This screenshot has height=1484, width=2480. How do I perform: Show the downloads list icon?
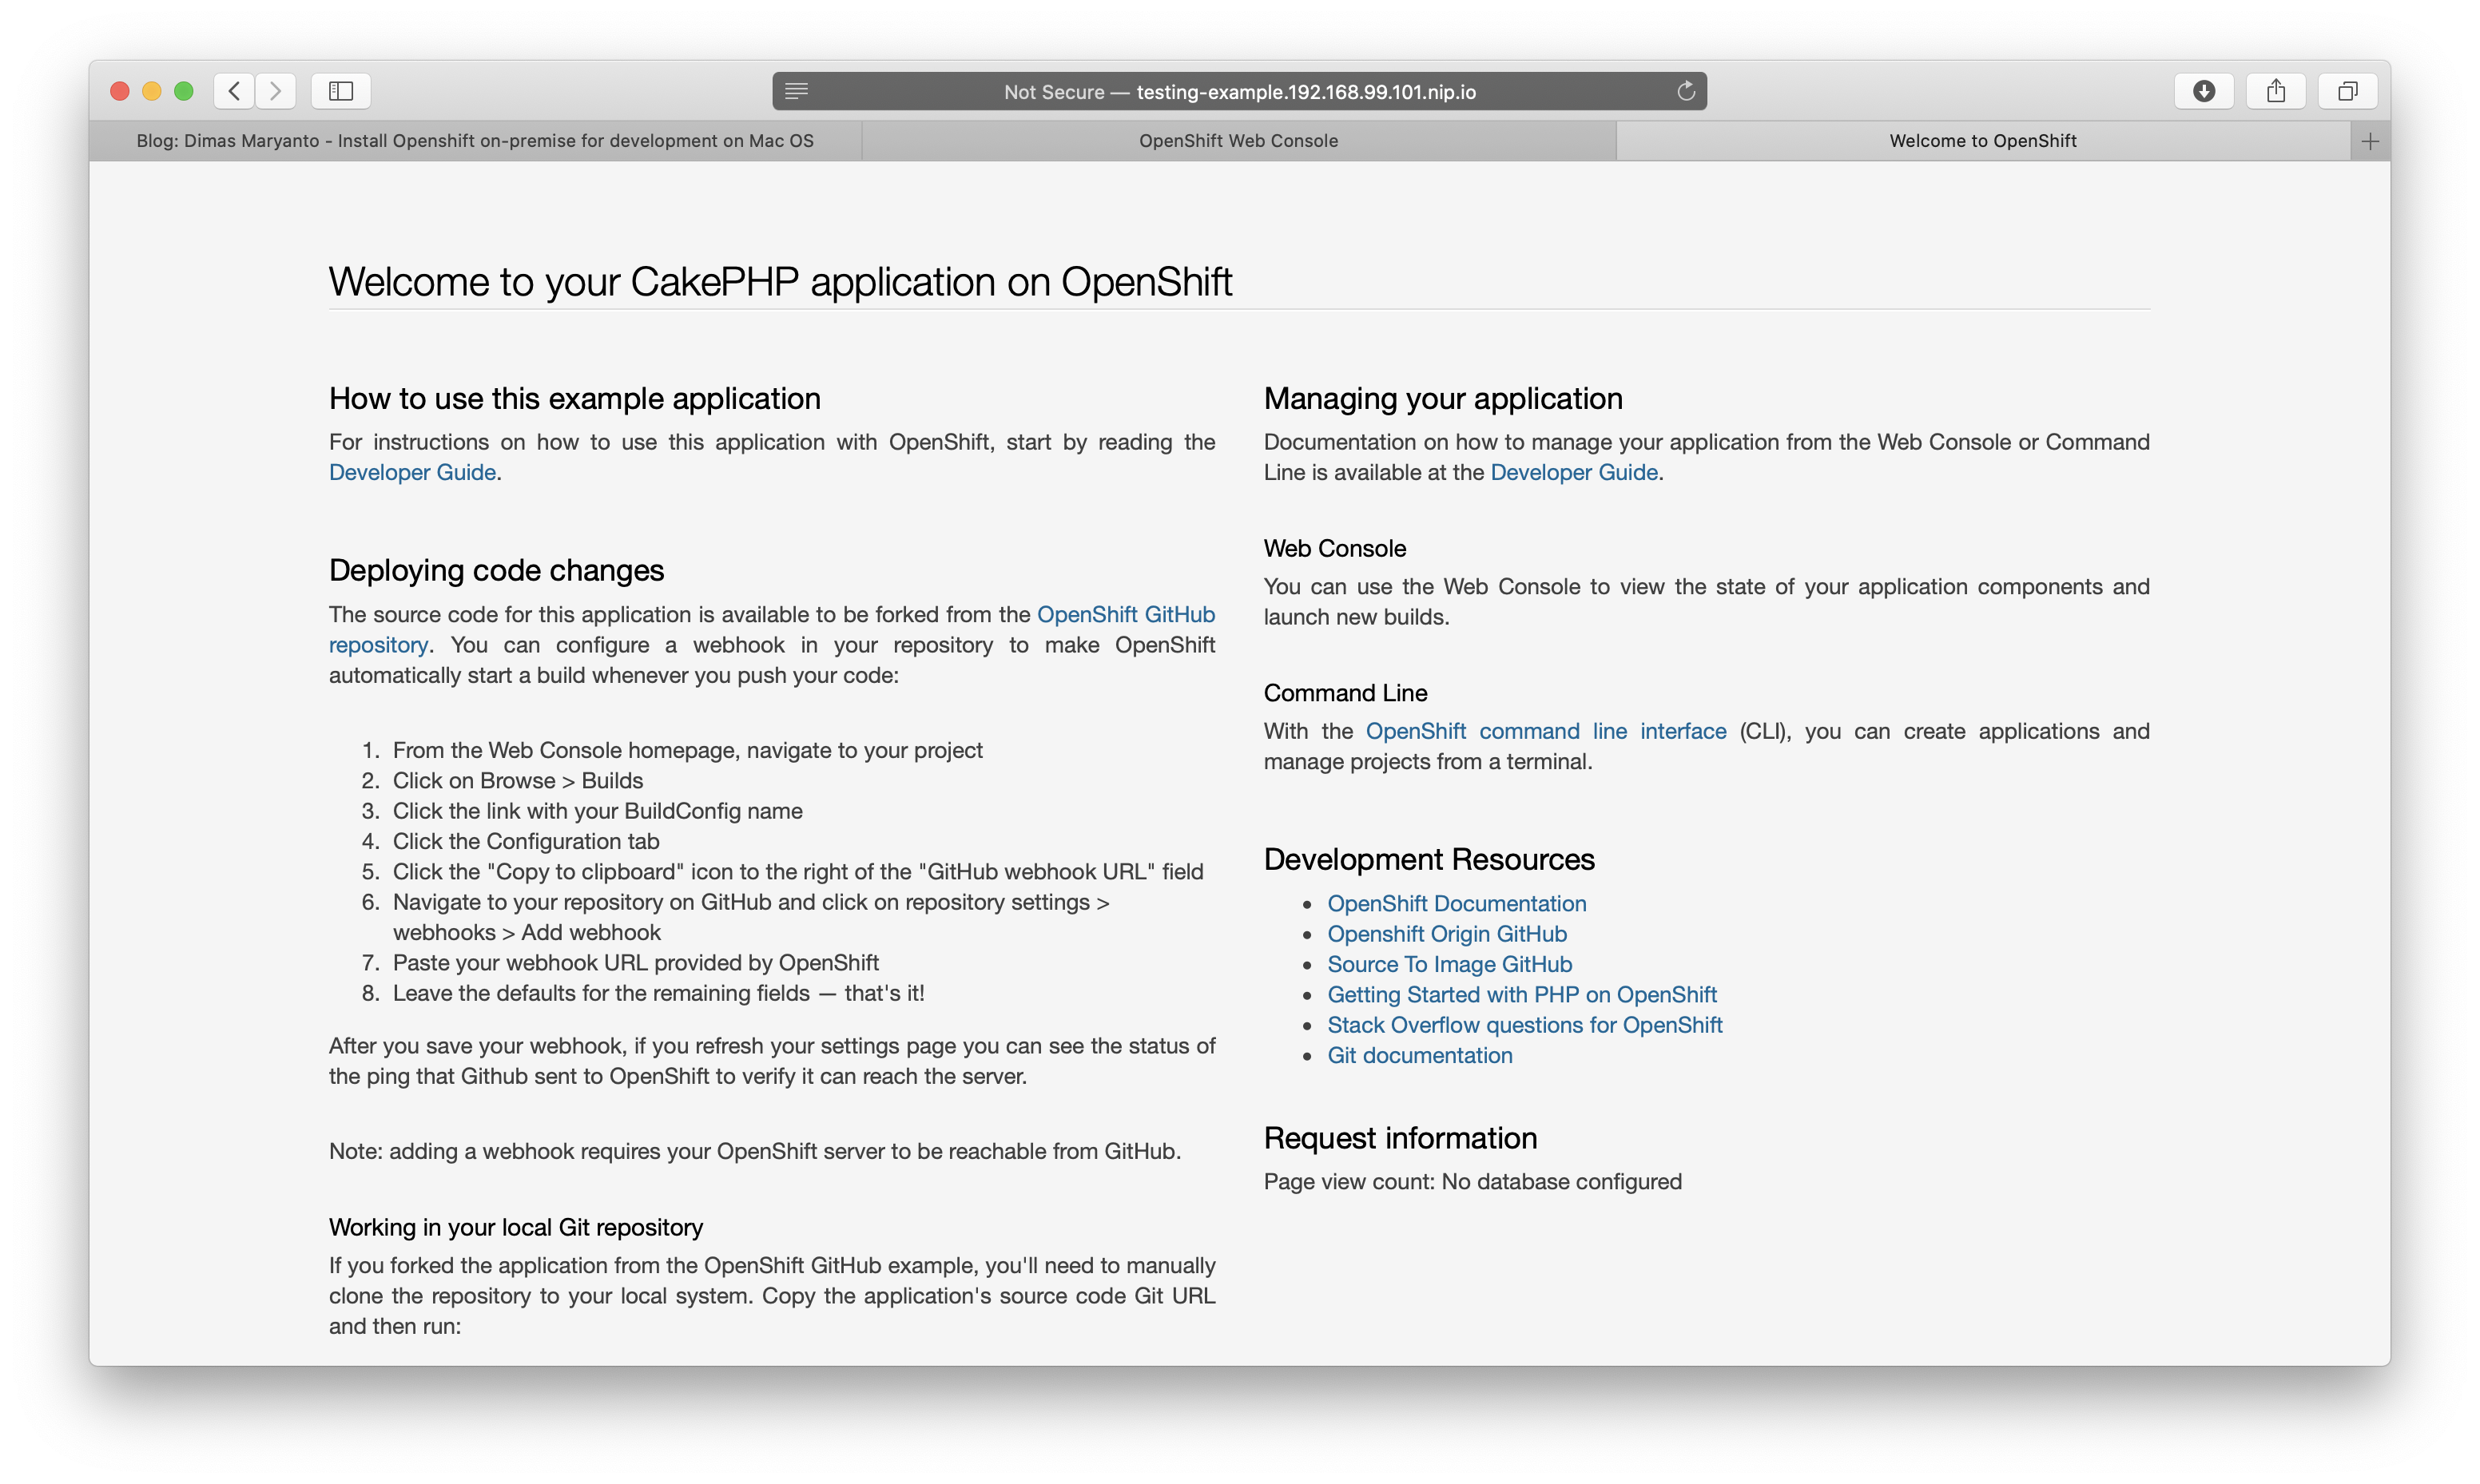pyautogui.click(x=2204, y=91)
